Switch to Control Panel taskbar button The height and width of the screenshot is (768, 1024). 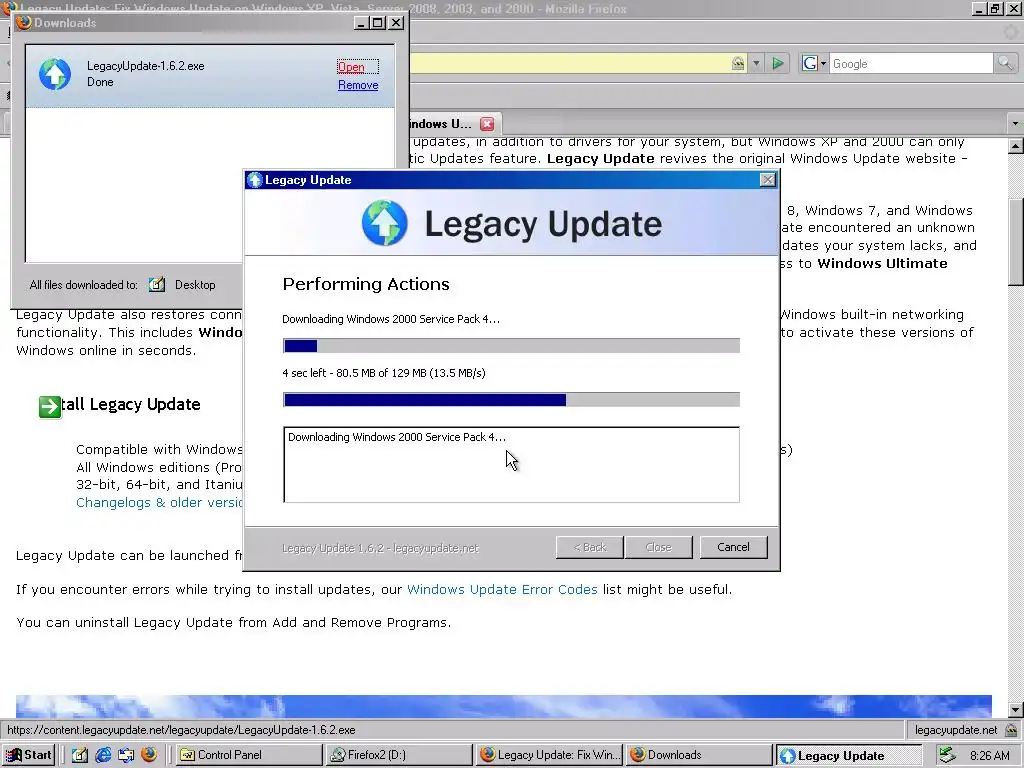click(249, 755)
